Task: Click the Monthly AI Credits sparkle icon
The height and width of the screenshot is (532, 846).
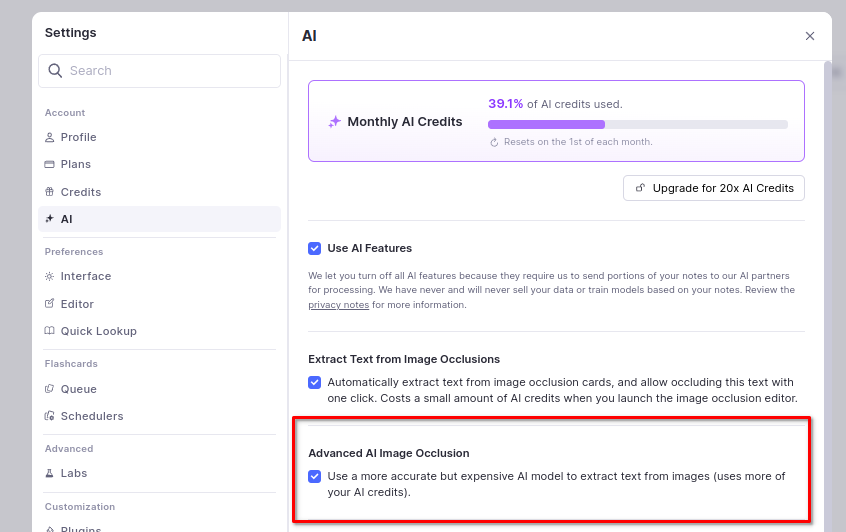Action: point(335,122)
